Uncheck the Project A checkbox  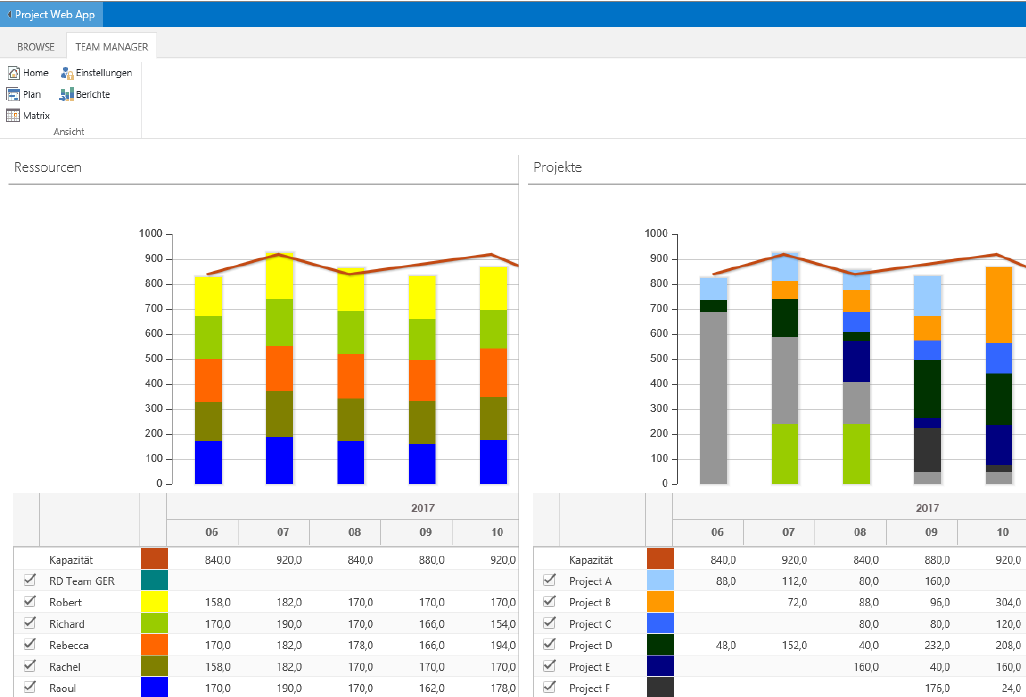click(x=549, y=580)
